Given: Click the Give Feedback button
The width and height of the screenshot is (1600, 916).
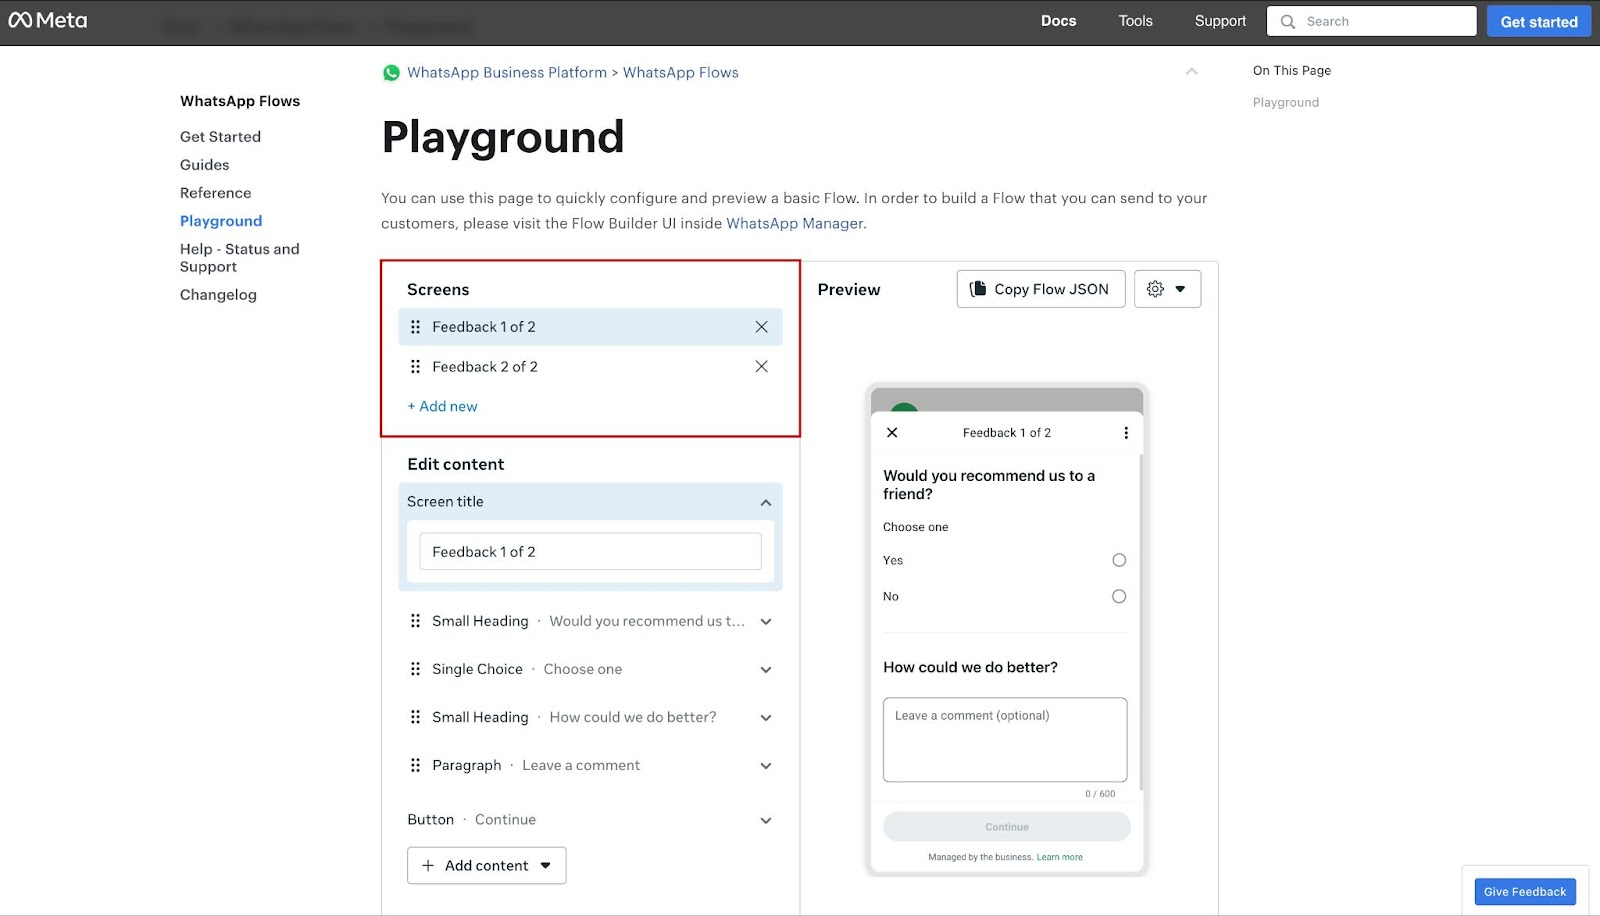Looking at the screenshot, I should [1525, 892].
